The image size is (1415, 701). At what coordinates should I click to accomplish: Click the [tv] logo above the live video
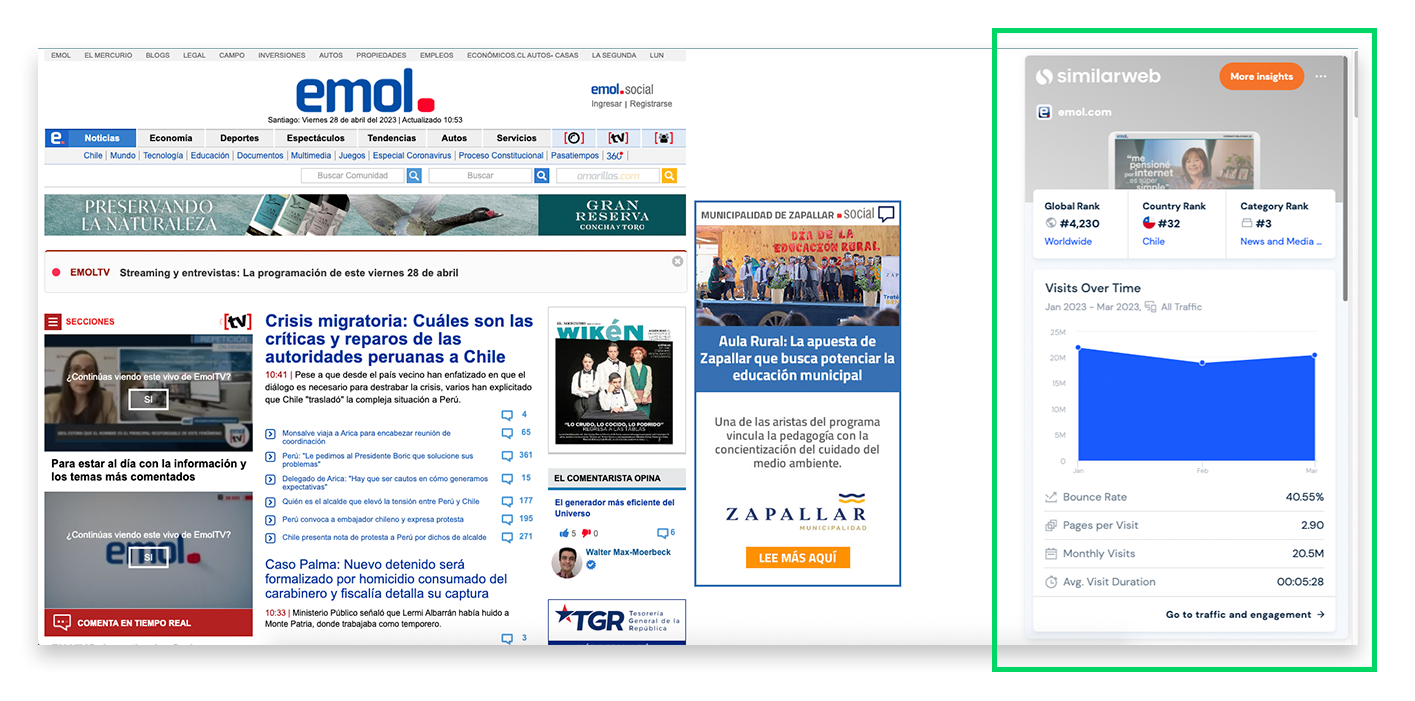coord(237,321)
